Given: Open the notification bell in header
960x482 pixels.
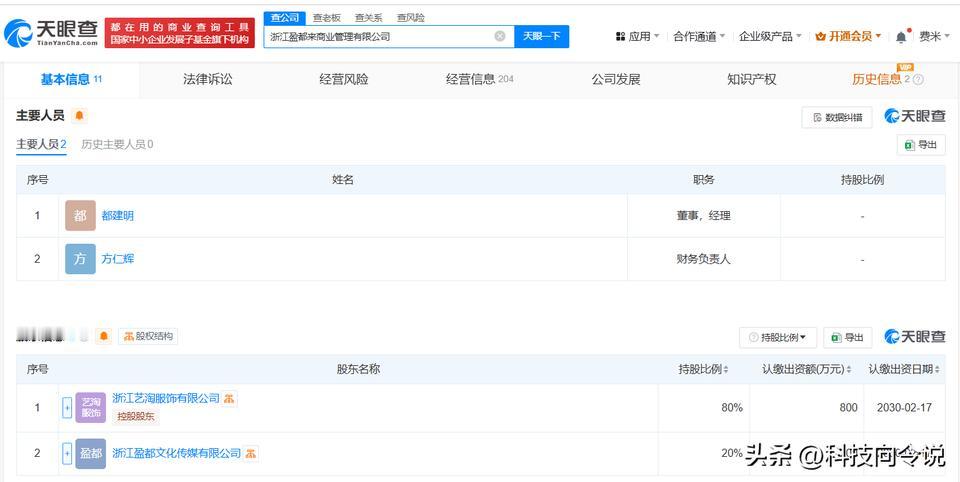Looking at the screenshot, I should click(x=902, y=37).
